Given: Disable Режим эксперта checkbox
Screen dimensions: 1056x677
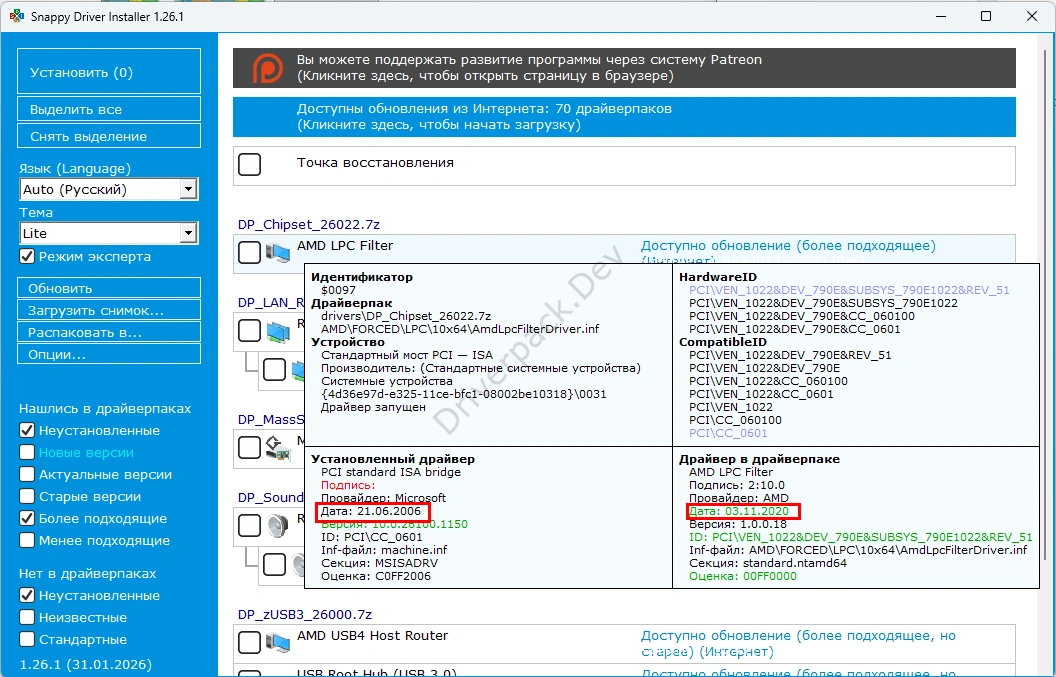Looking at the screenshot, I should pyautogui.click(x=27, y=256).
